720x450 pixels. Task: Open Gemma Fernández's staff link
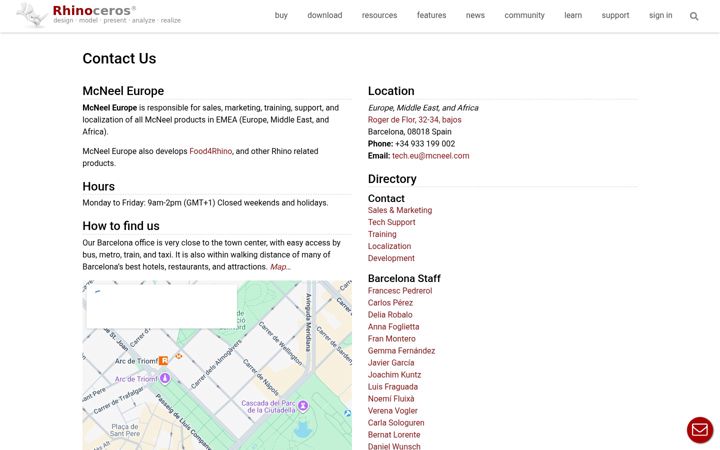(x=401, y=350)
